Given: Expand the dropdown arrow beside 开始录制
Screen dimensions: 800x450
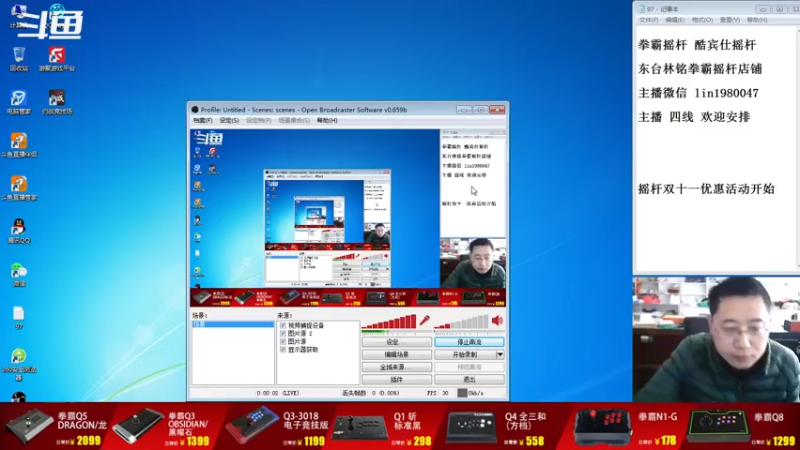Looking at the screenshot, I should tap(500, 355).
